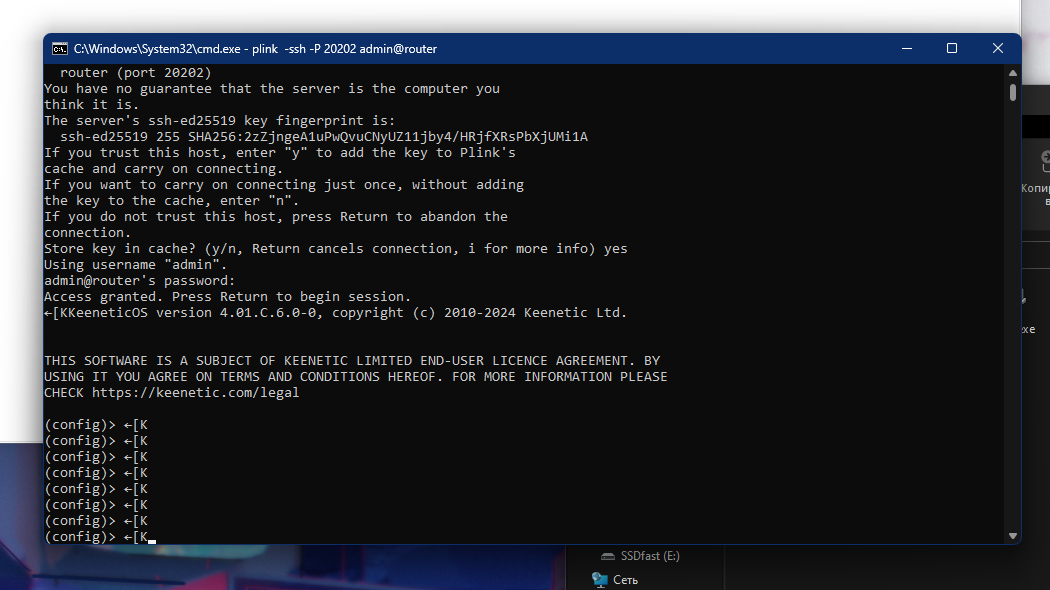Click the 'router (port 20202)' line
The image size is (1050, 590).
[x=136, y=72]
